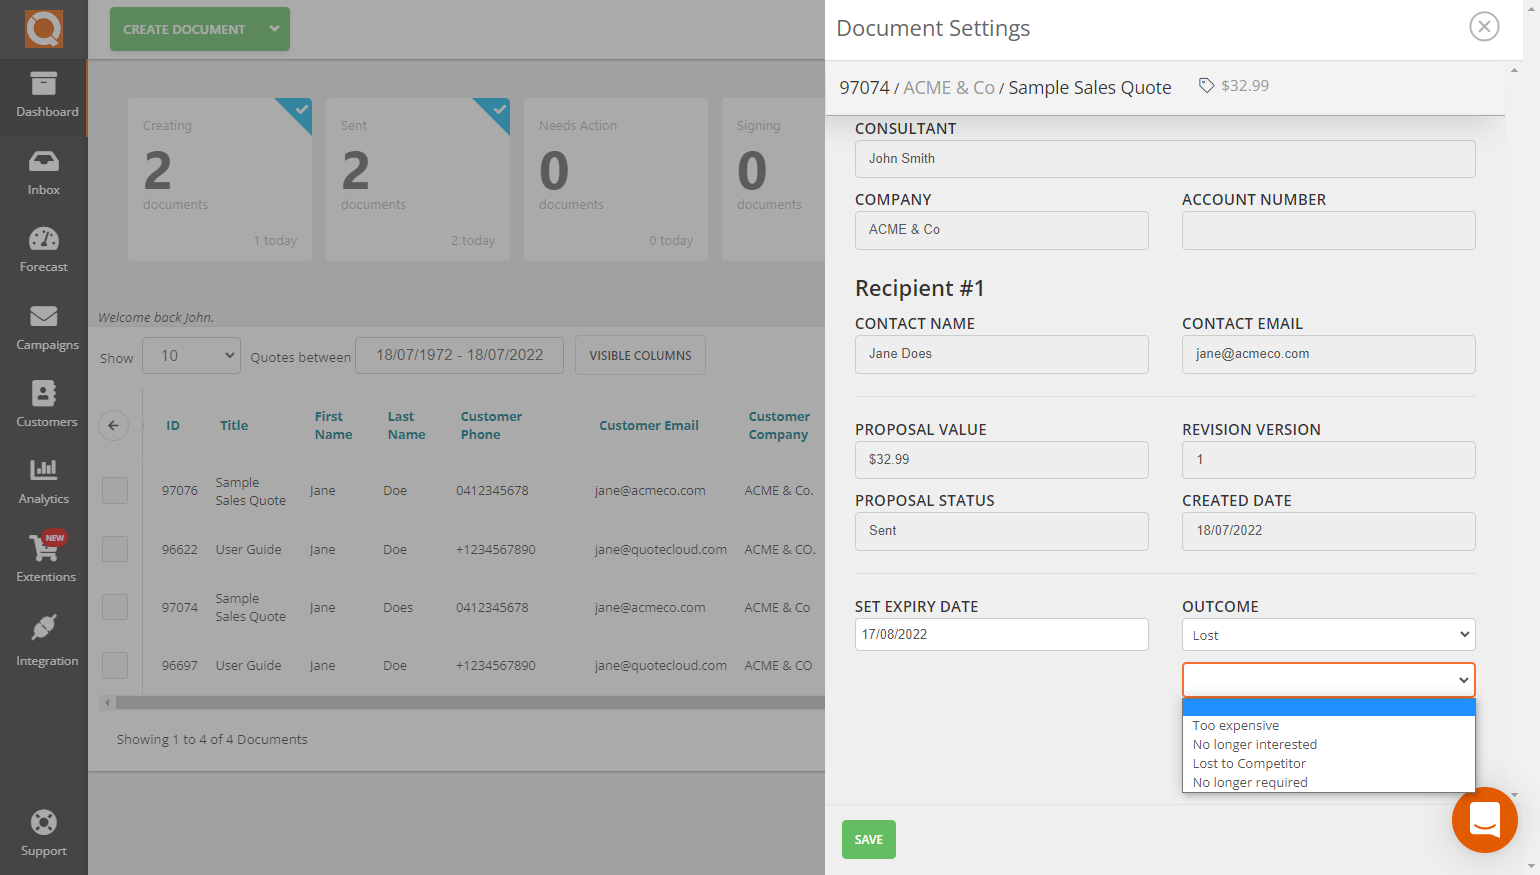Select the Inbox icon in the sidebar
The height and width of the screenshot is (875, 1540).
point(44,172)
